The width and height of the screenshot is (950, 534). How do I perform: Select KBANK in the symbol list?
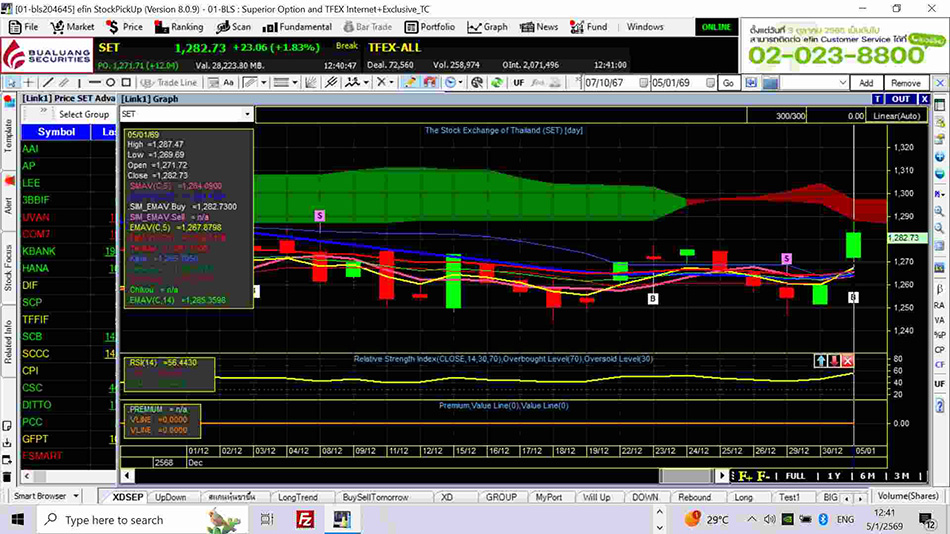click(x=40, y=250)
